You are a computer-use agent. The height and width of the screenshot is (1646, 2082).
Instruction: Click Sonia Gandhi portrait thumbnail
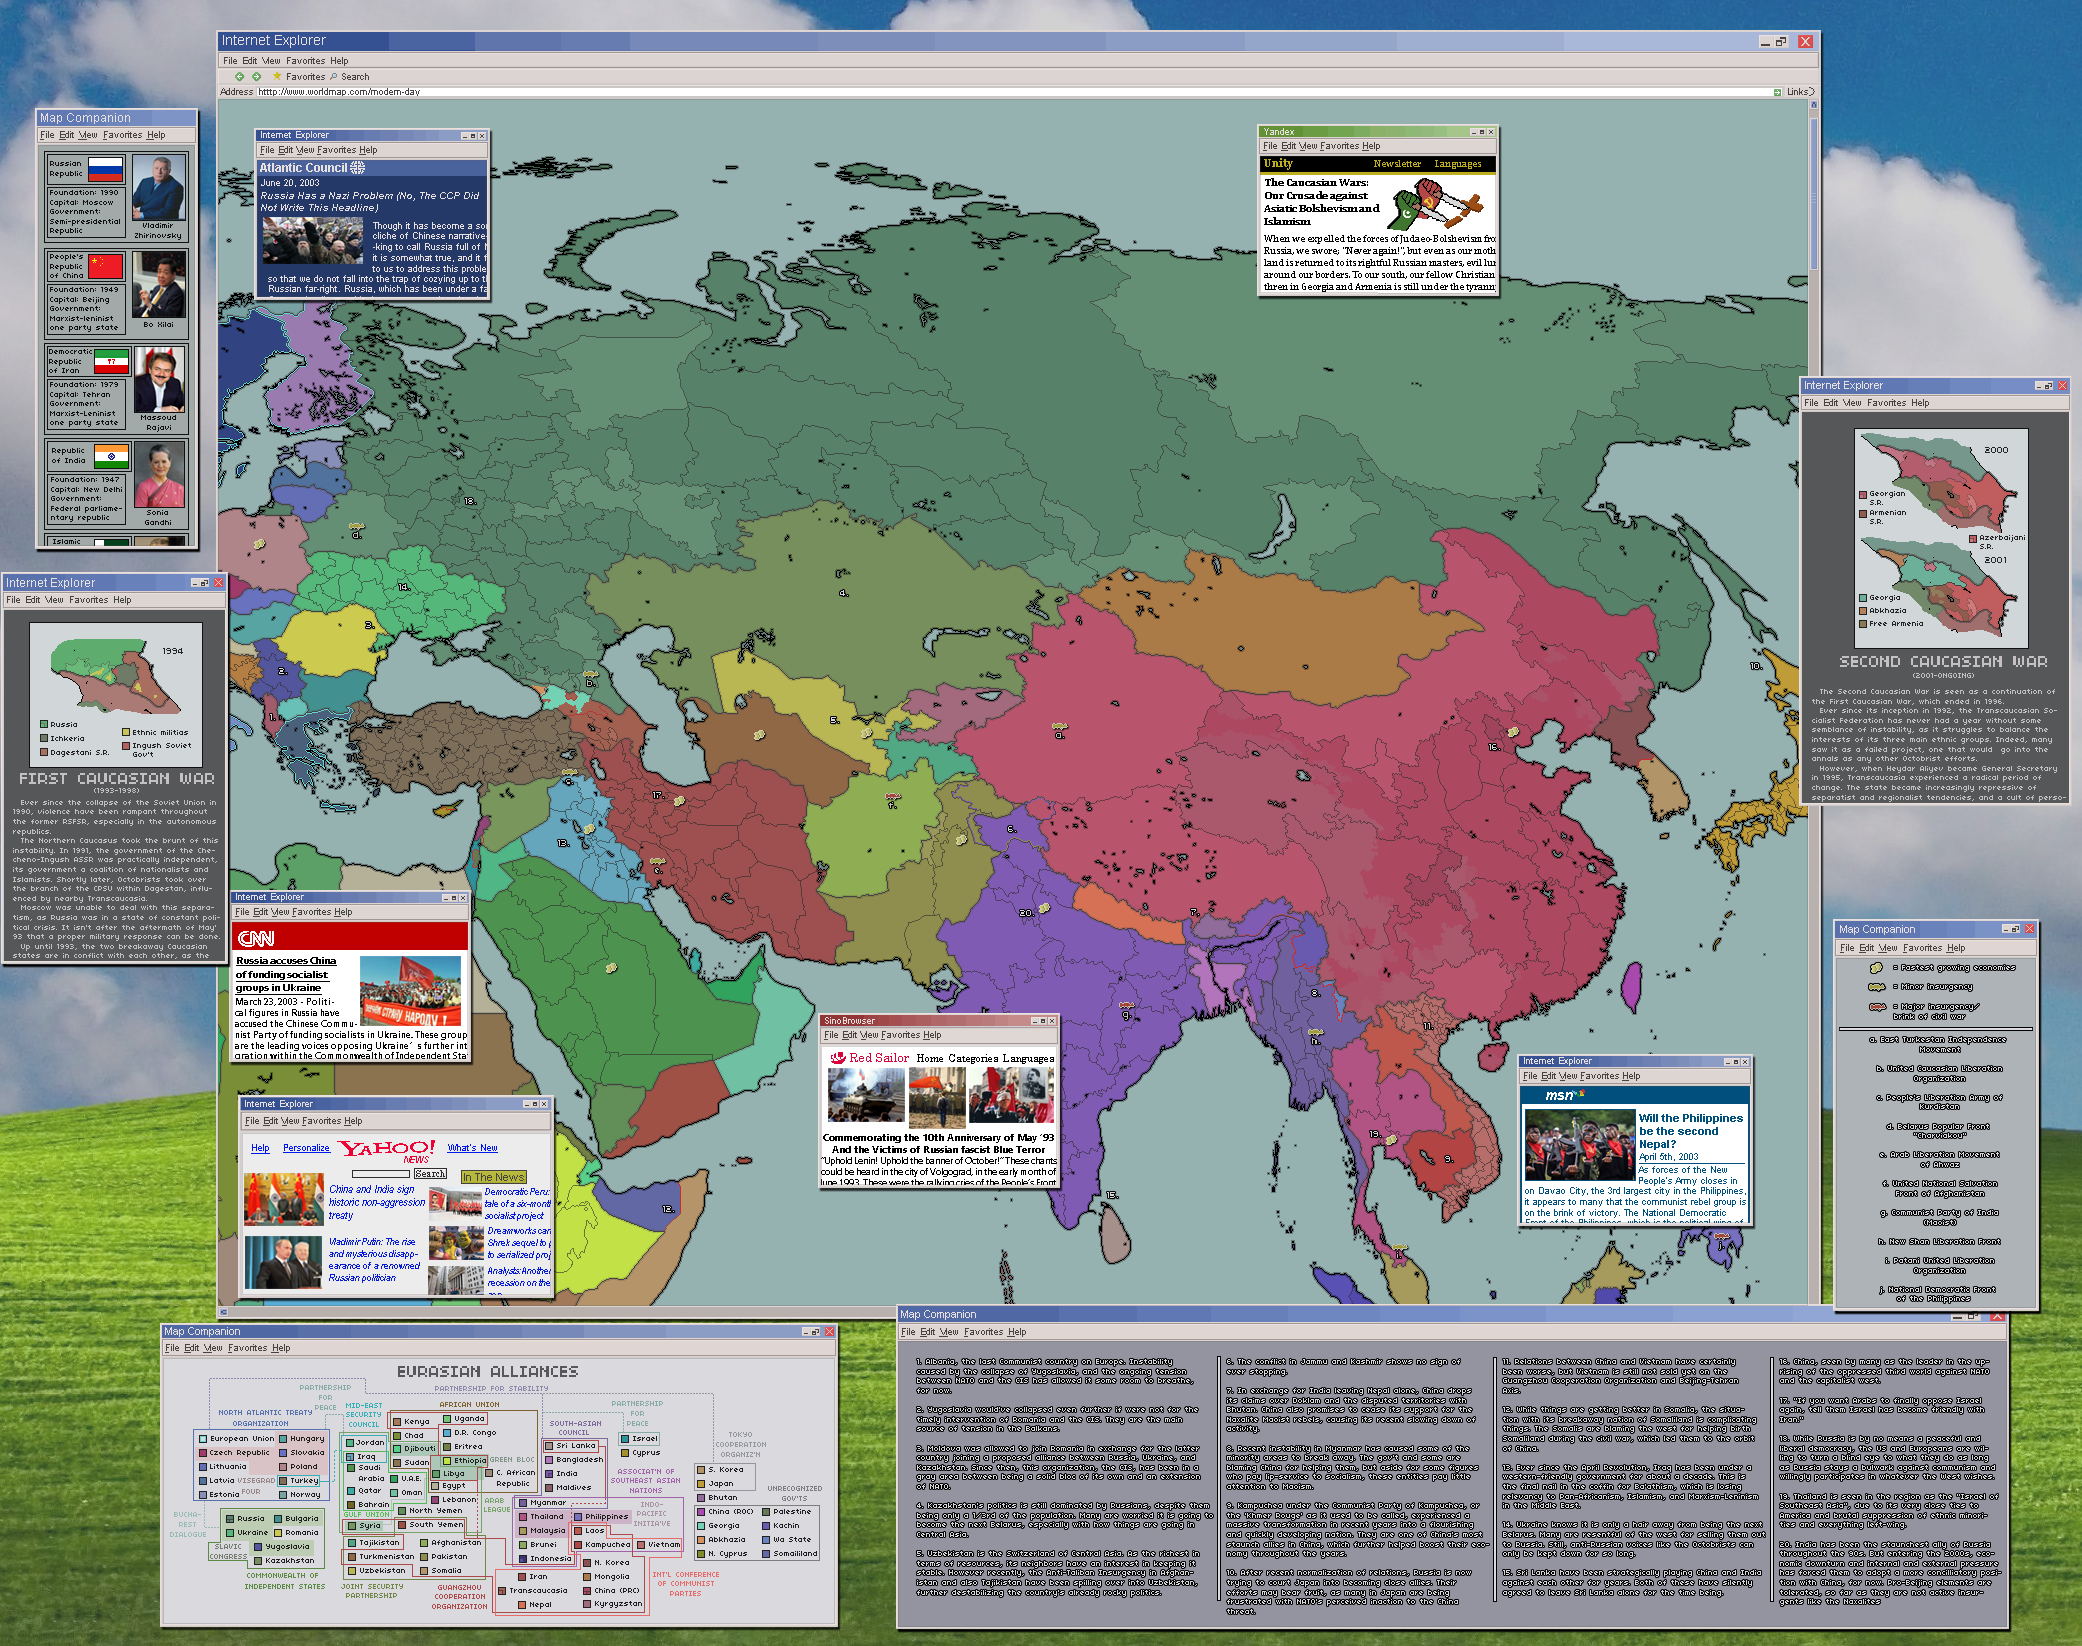pyautogui.click(x=159, y=476)
